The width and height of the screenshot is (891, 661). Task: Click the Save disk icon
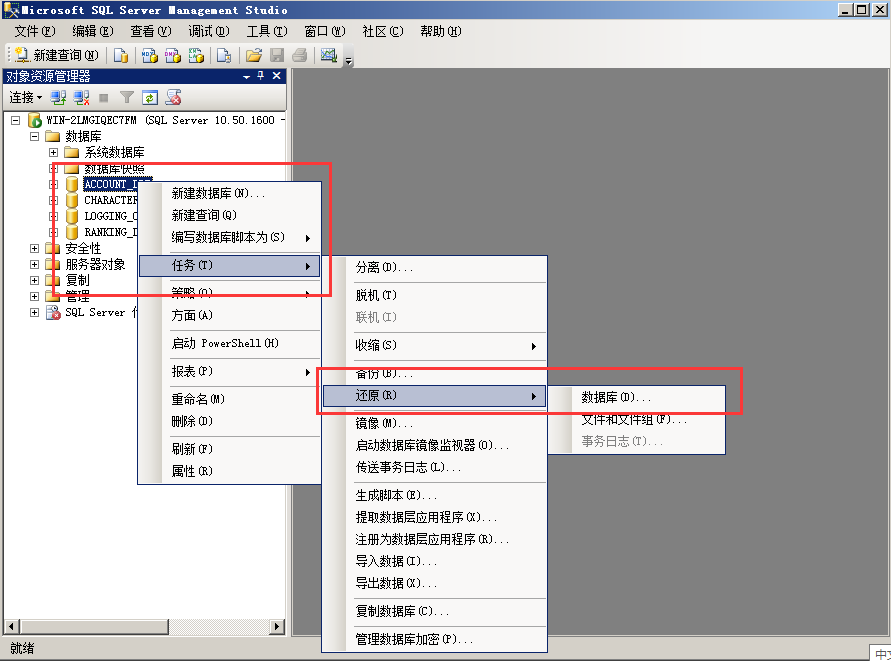(277, 55)
